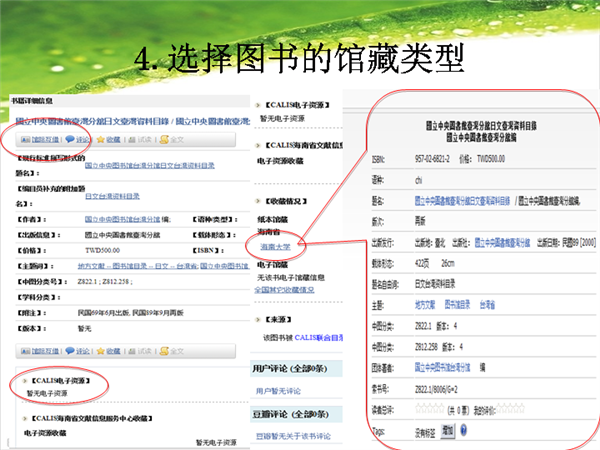Expand the CALIS电子资源 arrow above 收藏情况
This screenshot has height=450, width=600.
coord(258,105)
